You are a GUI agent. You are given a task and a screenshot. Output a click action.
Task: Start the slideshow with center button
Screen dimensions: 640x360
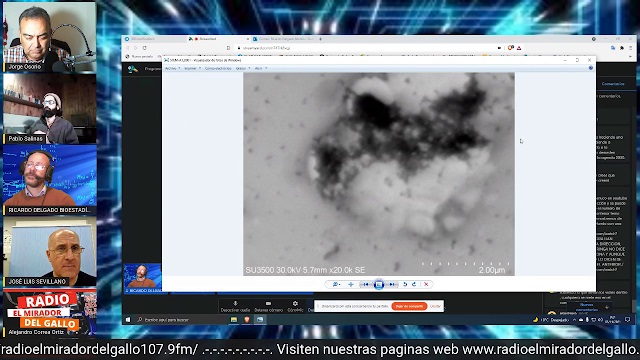pyautogui.click(x=379, y=284)
